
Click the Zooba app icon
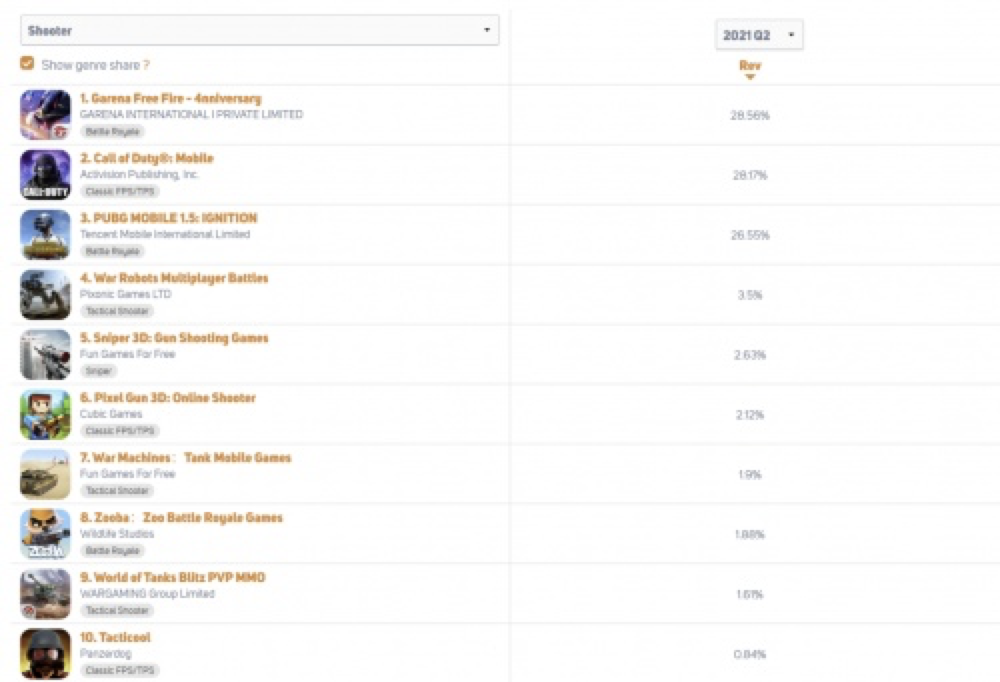pyautogui.click(x=45, y=535)
